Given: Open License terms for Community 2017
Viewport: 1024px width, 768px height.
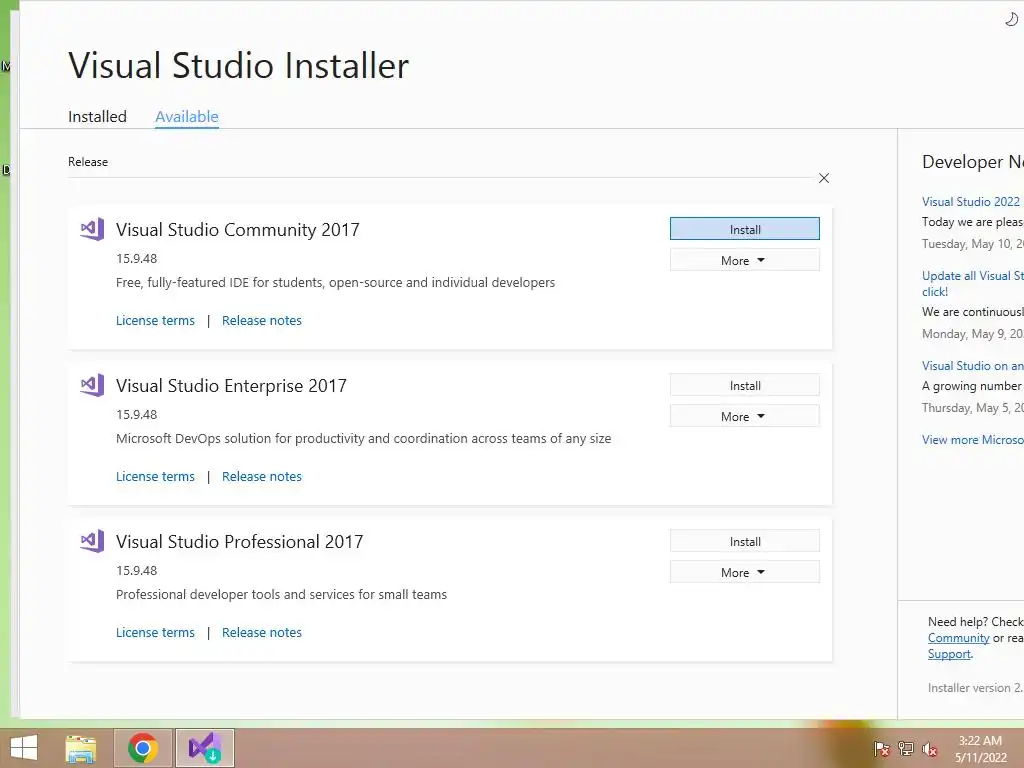Looking at the screenshot, I should [155, 321].
